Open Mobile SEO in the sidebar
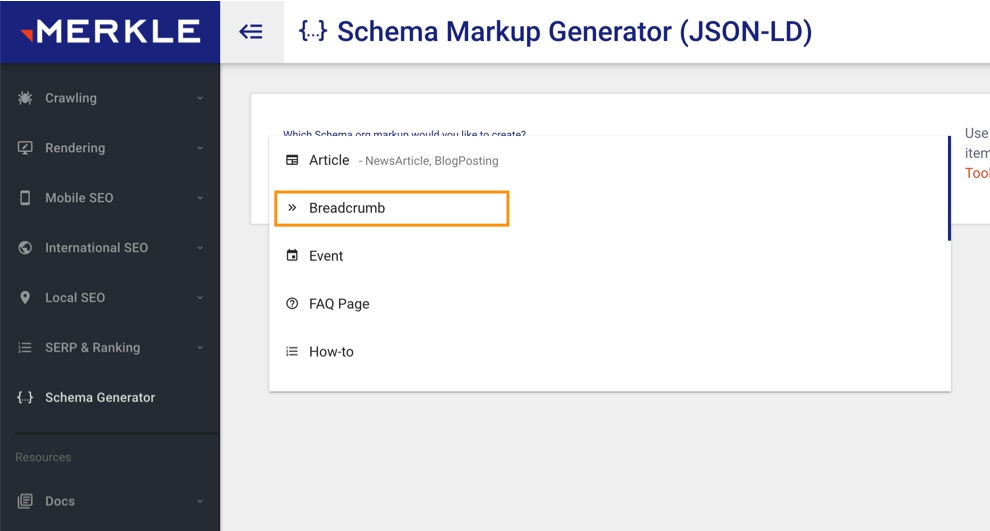This screenshot has height=531, width=990. click(110, 198)
